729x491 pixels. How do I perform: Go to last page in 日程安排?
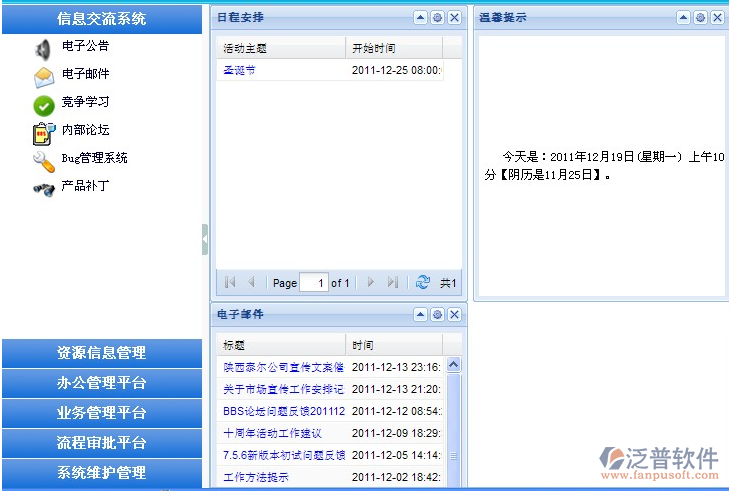pos(392,282)
